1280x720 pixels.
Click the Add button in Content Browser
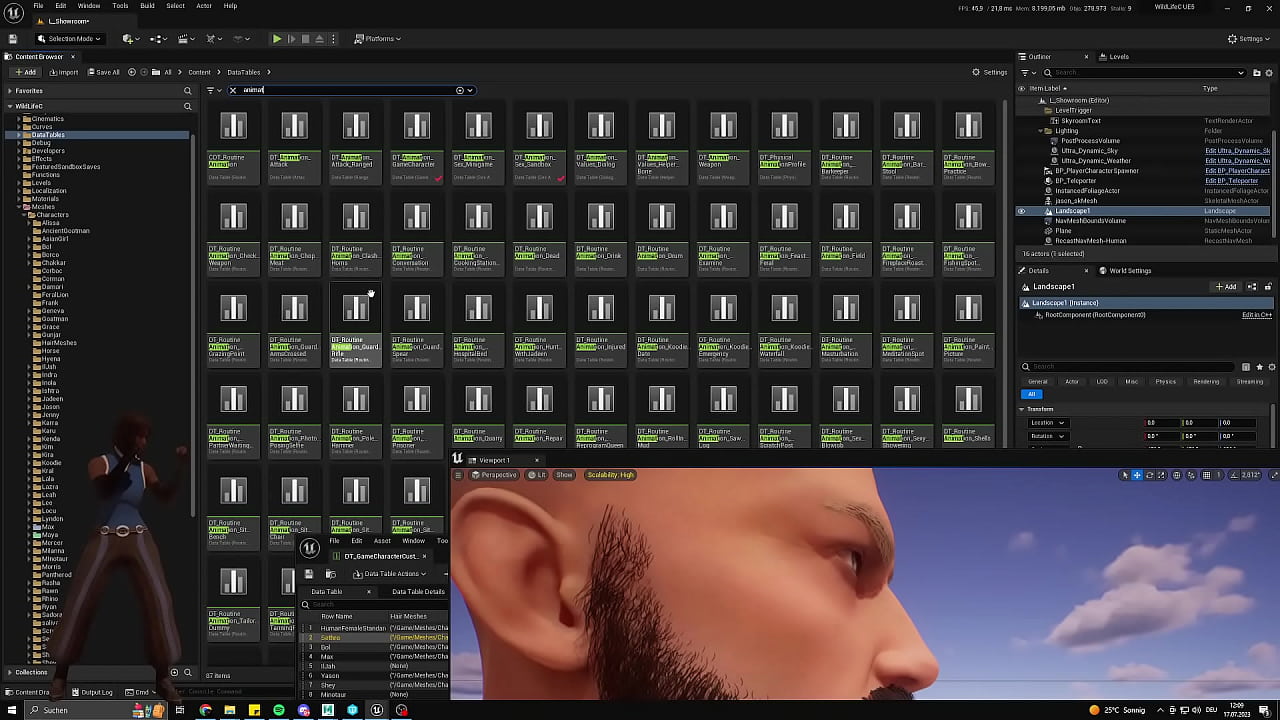coord(26,72)
